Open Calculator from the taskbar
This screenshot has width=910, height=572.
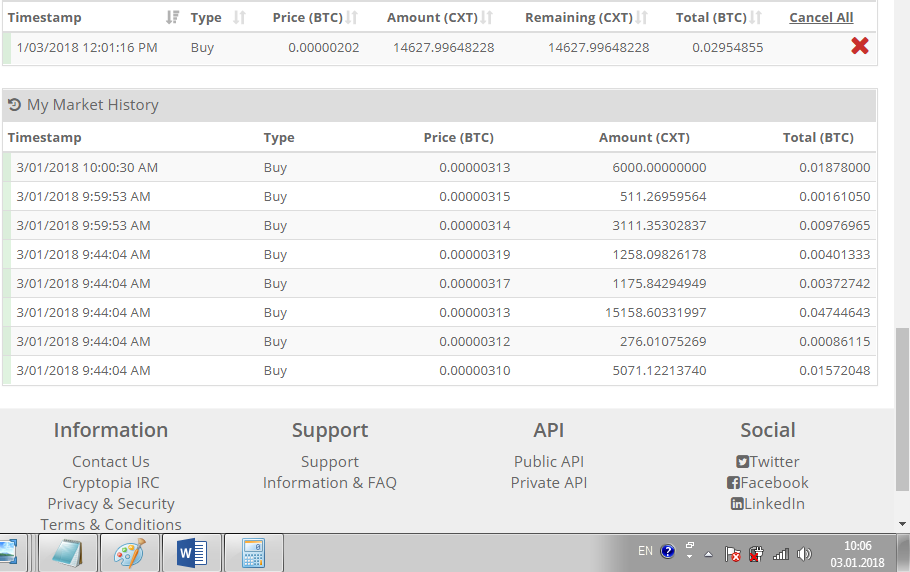pyautogui.click(x=253, y=553)
